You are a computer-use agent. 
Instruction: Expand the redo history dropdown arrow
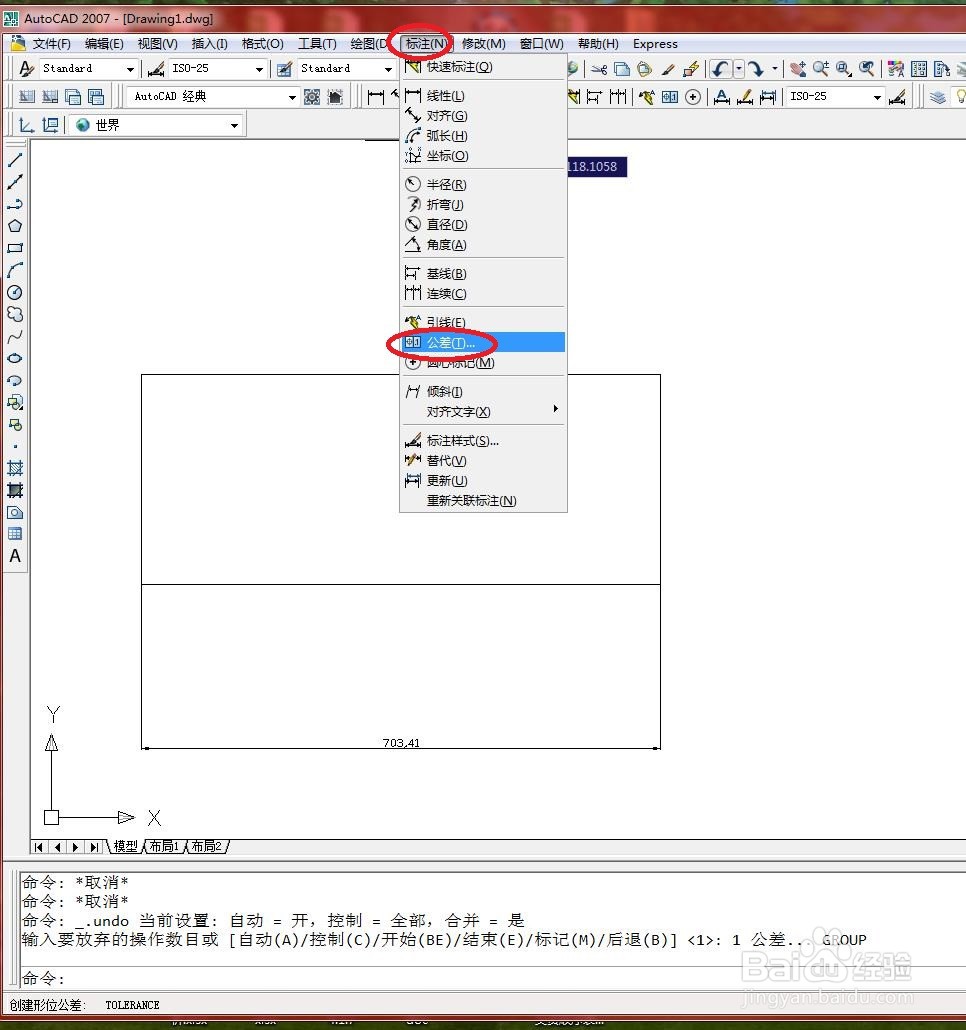tap(774, 68)
